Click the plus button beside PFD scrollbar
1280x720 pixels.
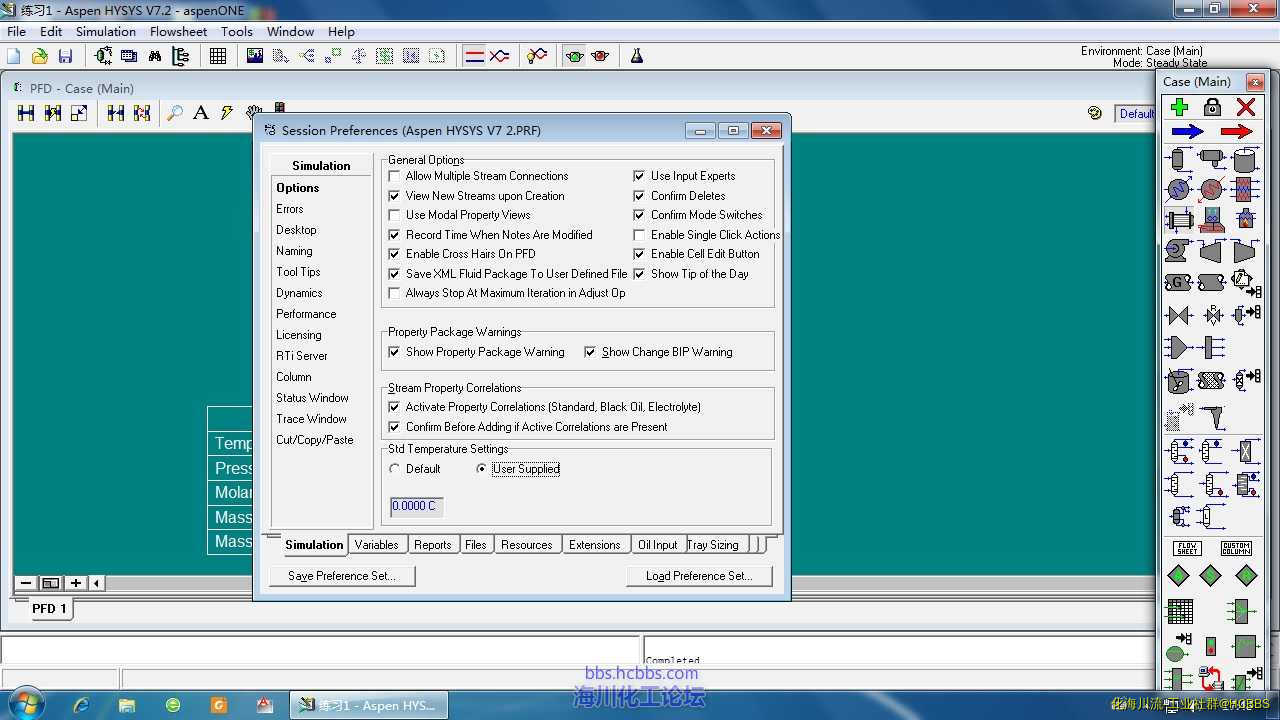tap(76, 583)
